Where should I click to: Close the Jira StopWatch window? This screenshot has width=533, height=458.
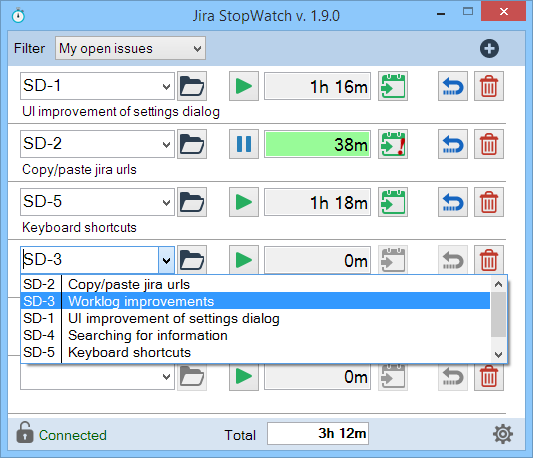(x=503, y=12)
